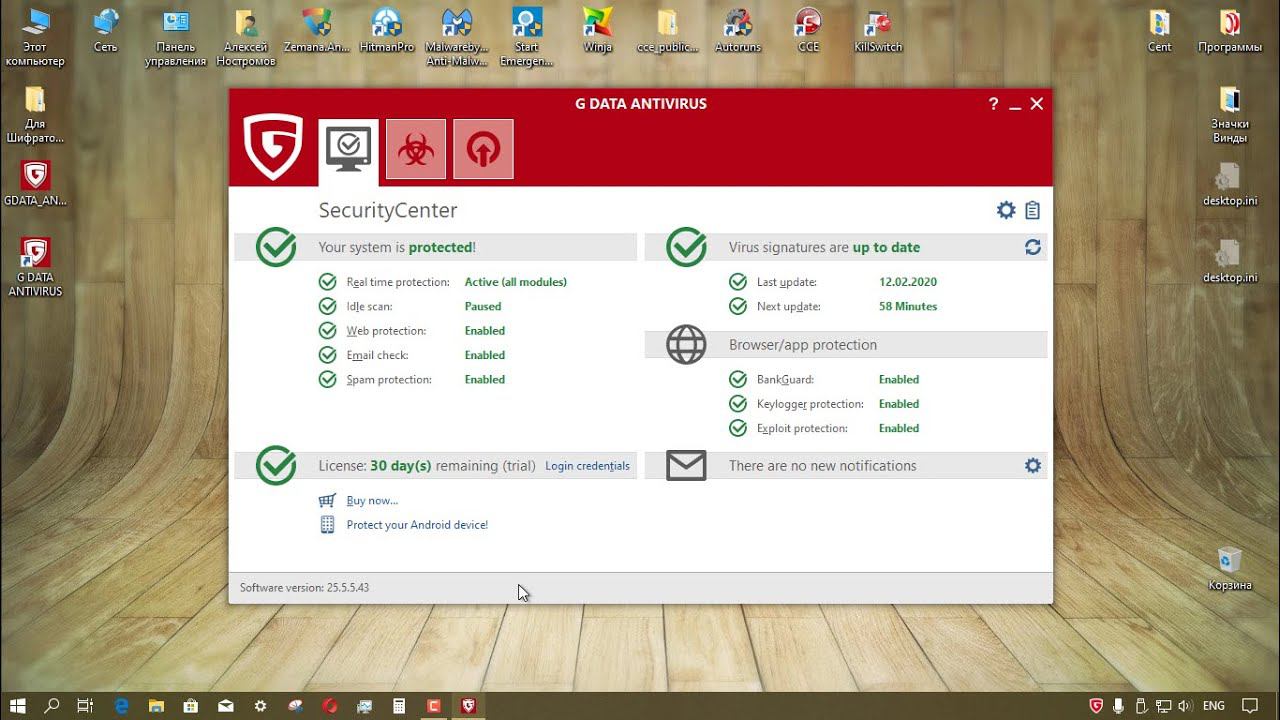Toggle Real time protection status
The image size is (1280, 720).
tap(515, 282)
